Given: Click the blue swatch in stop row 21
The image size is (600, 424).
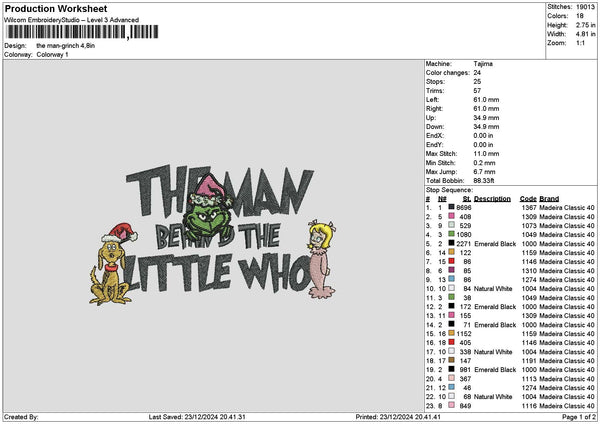Looking at the screenshot, I should [452, 387].
